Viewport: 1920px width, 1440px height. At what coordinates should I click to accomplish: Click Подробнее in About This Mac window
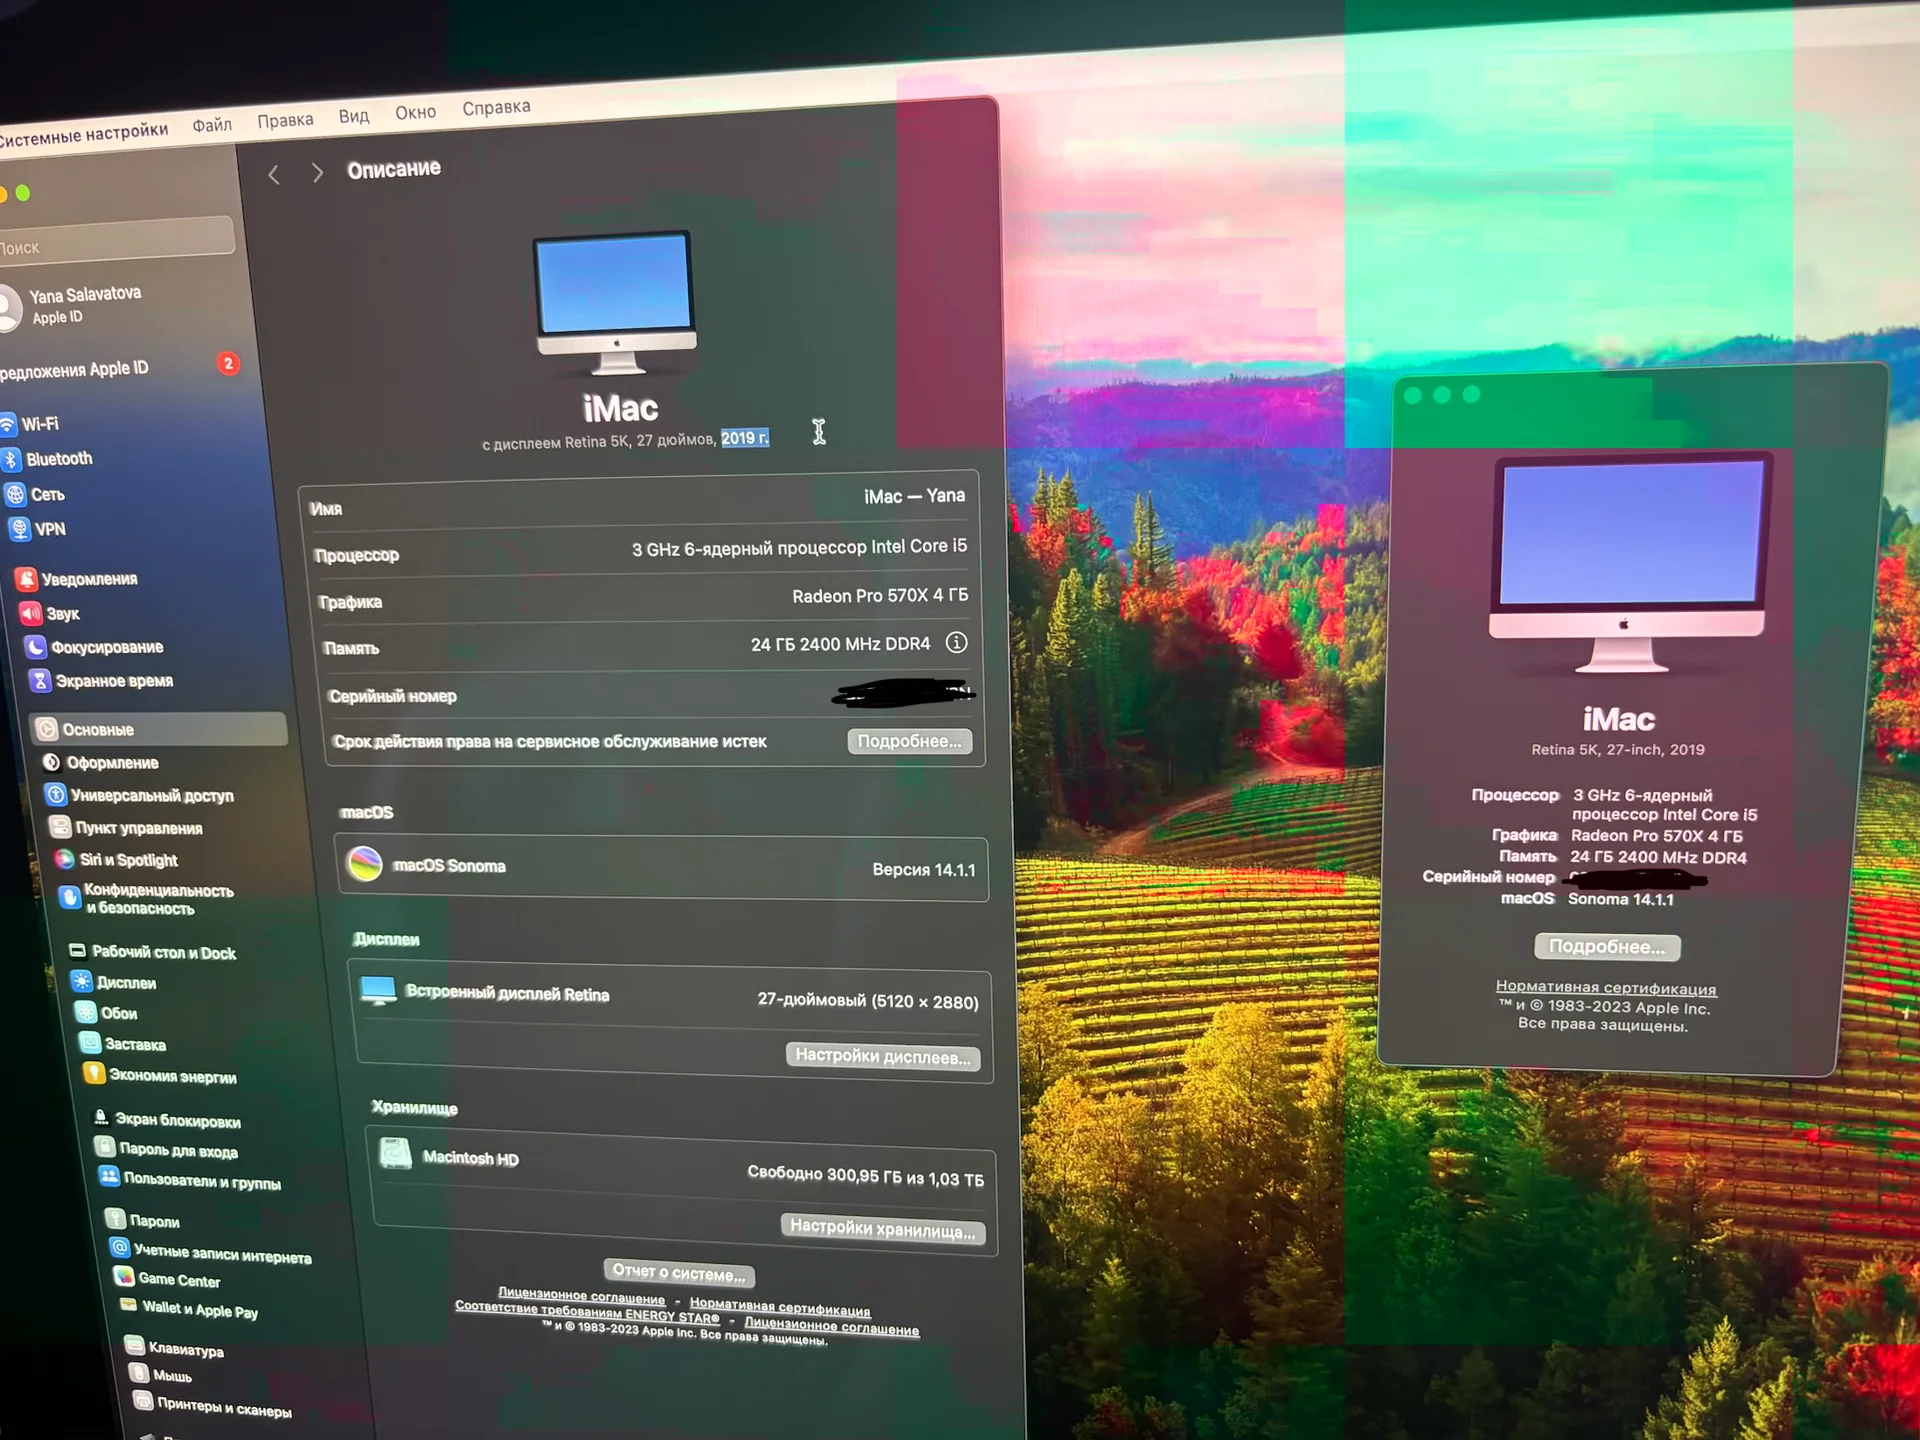click(1607, 946)
